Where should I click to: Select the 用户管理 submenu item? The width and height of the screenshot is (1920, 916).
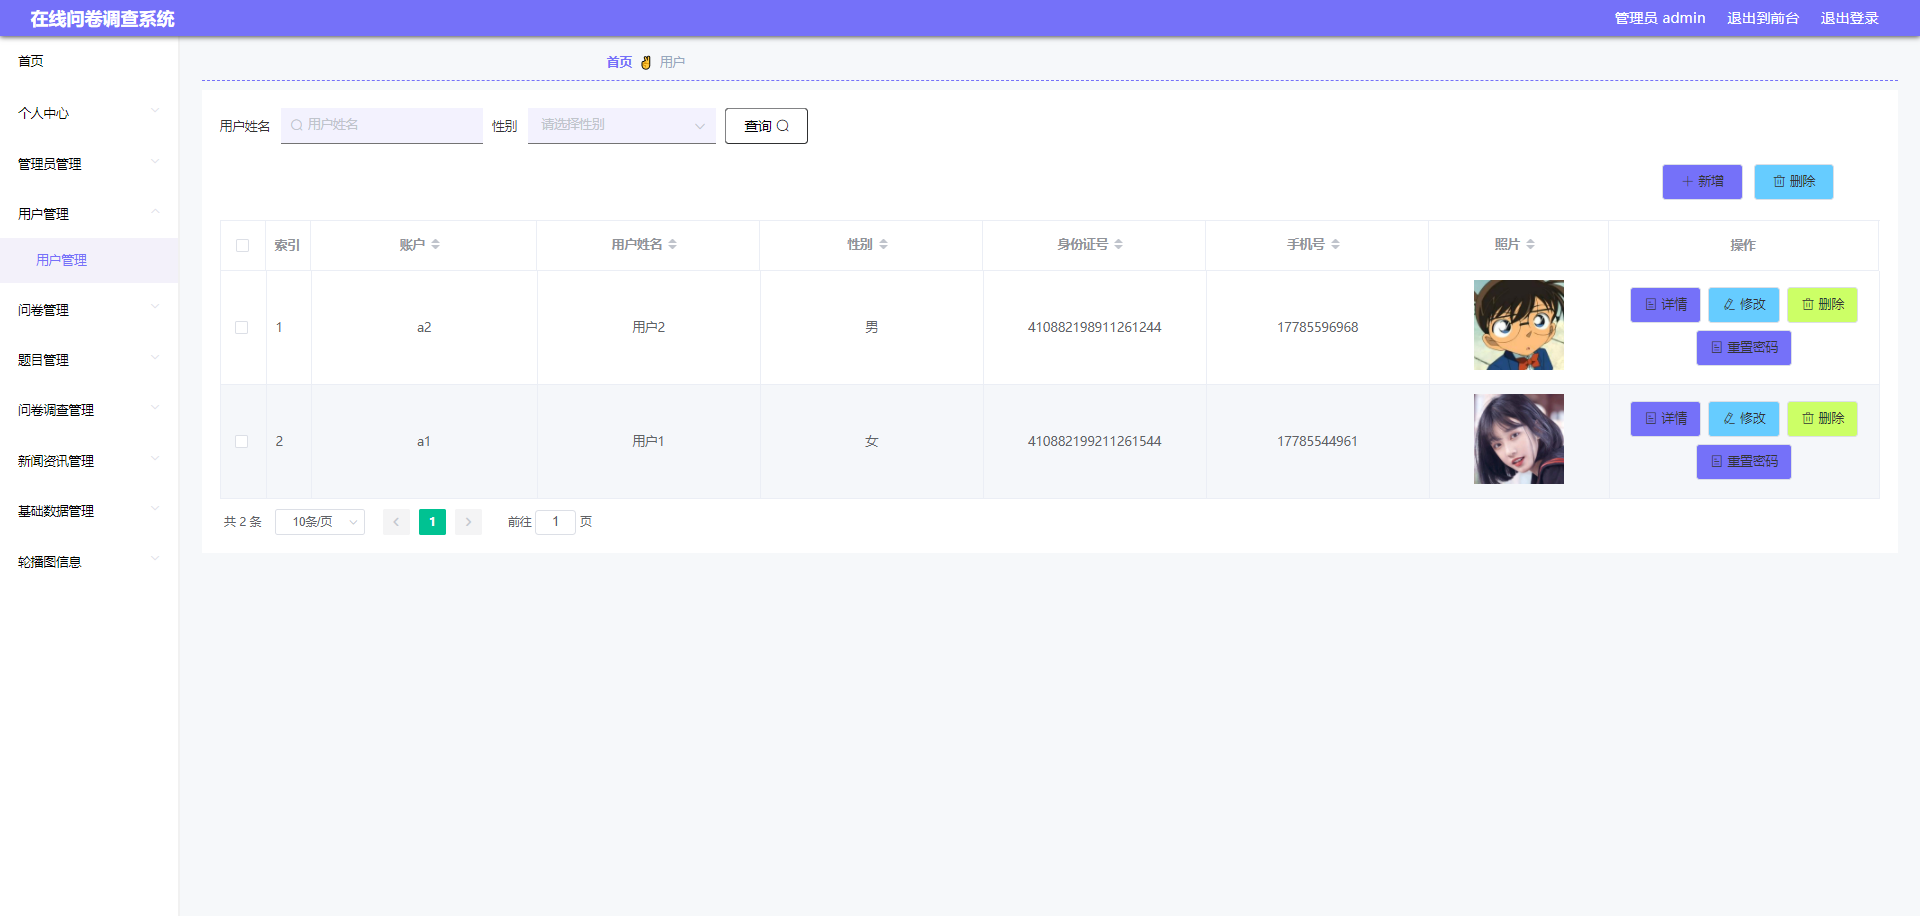[89, 260]
